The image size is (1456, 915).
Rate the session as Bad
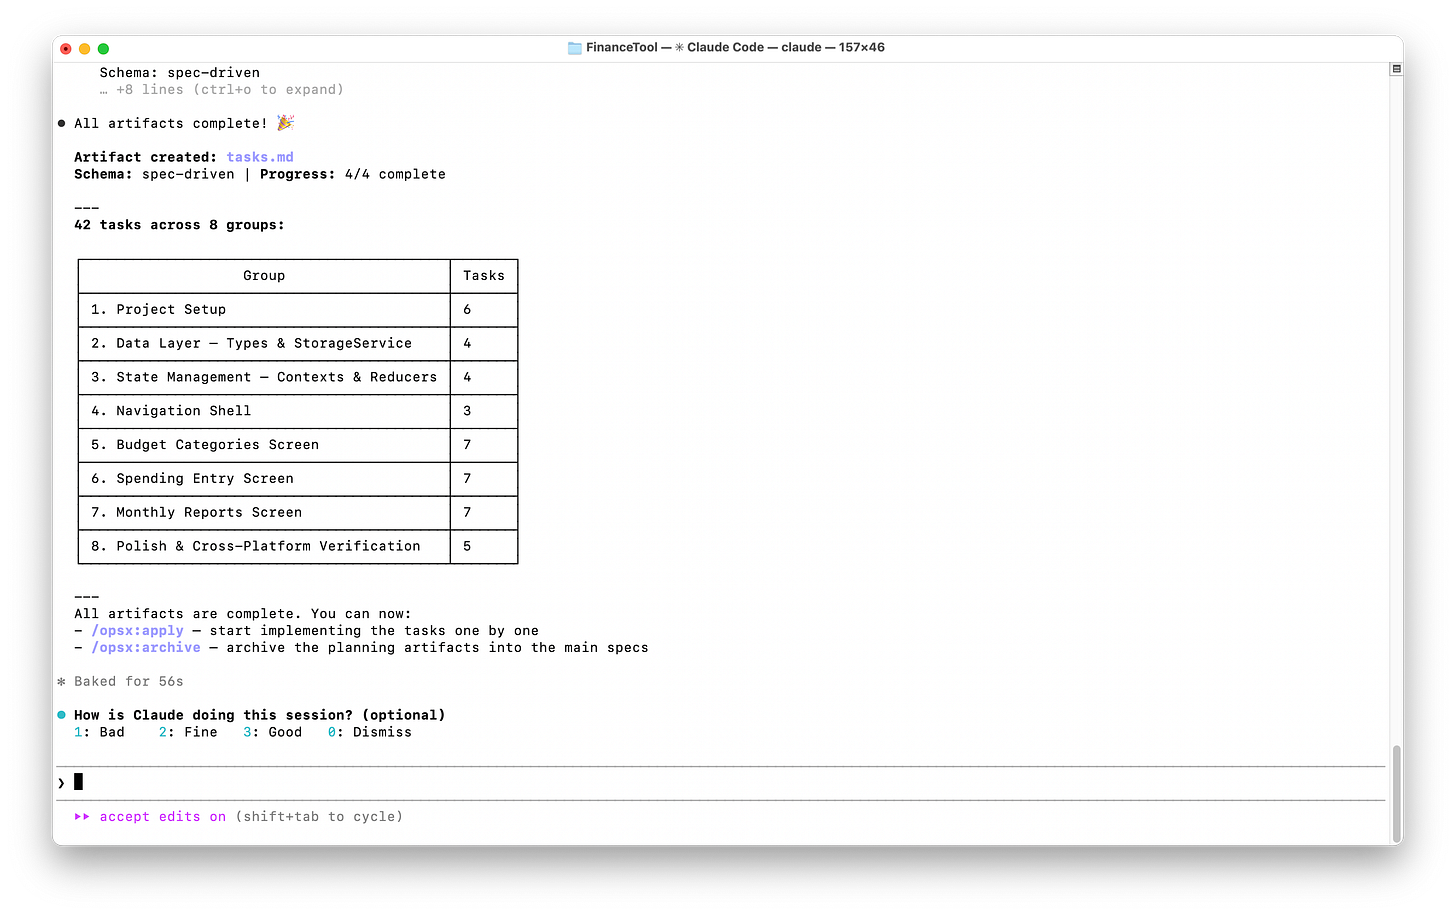point(99,733)
